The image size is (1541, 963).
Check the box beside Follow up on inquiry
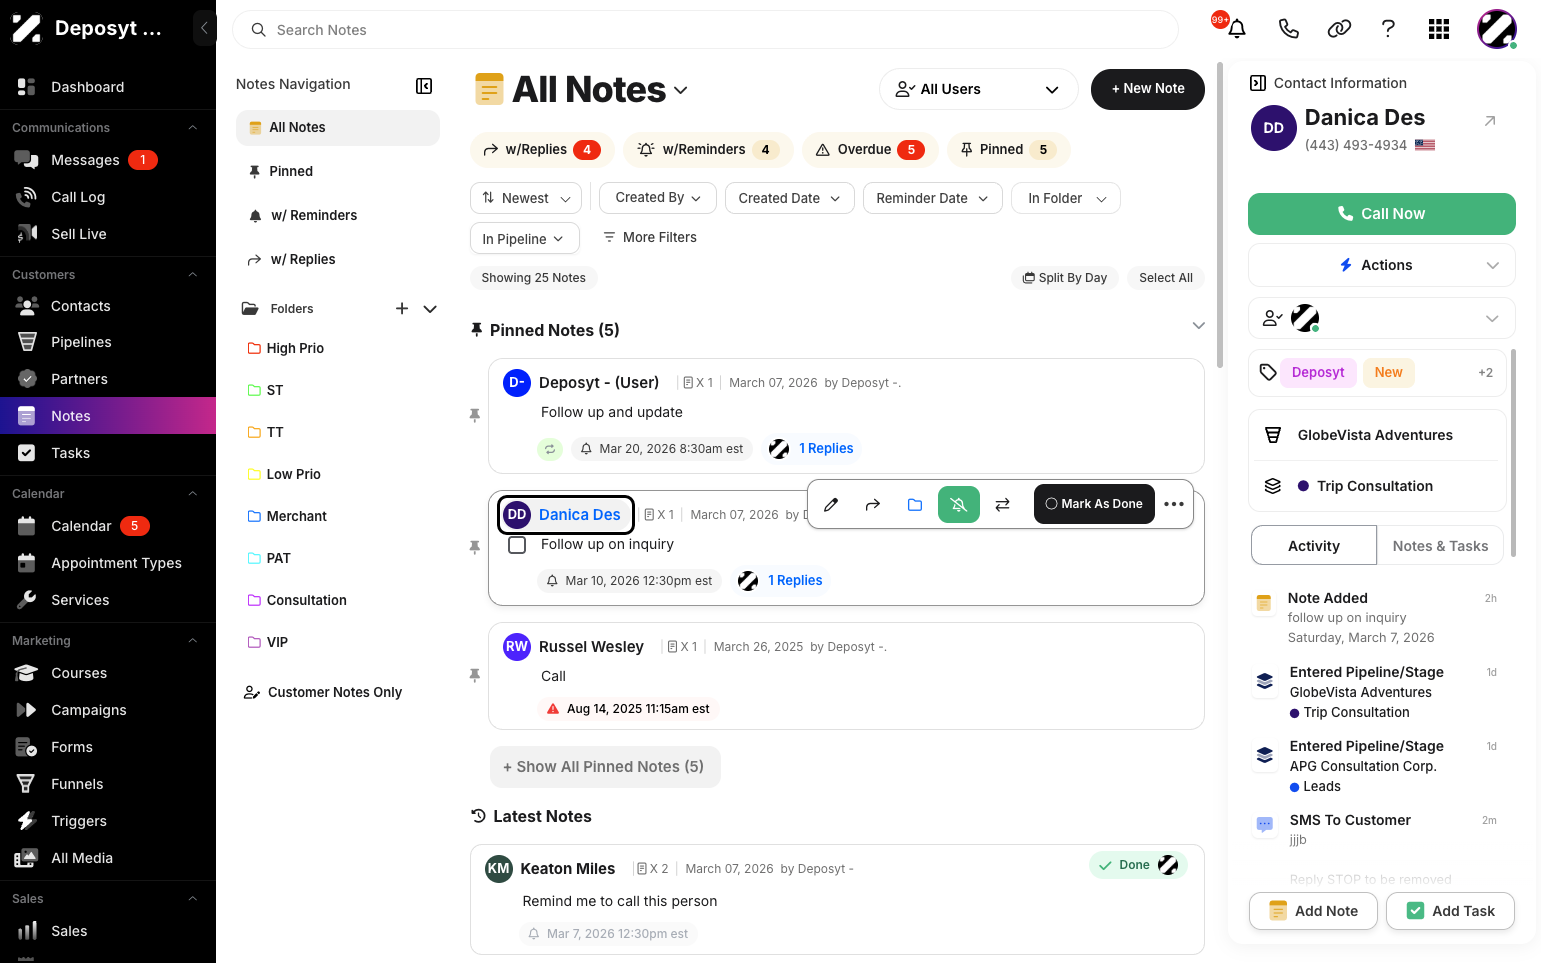517,545
